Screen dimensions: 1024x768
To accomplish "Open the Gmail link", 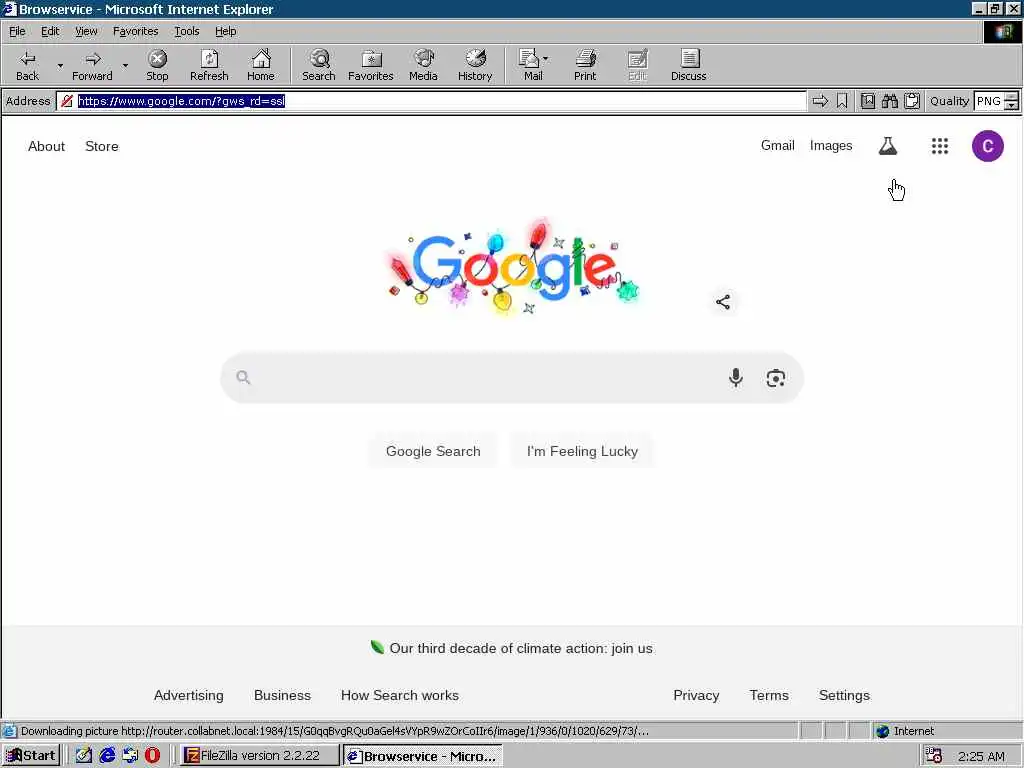I will point(777,146).
